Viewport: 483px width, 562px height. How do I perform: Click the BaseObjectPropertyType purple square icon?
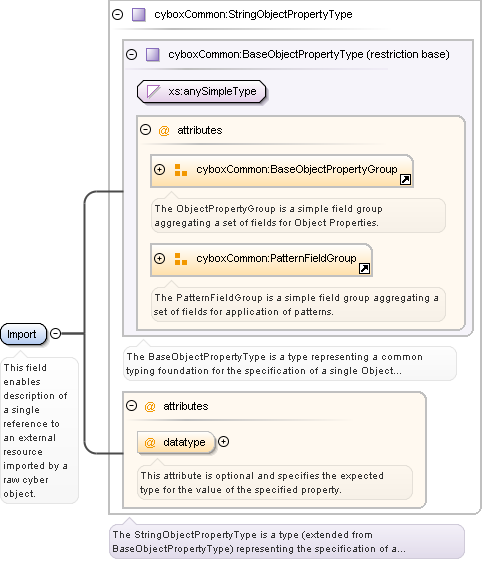tap(153, 55)
